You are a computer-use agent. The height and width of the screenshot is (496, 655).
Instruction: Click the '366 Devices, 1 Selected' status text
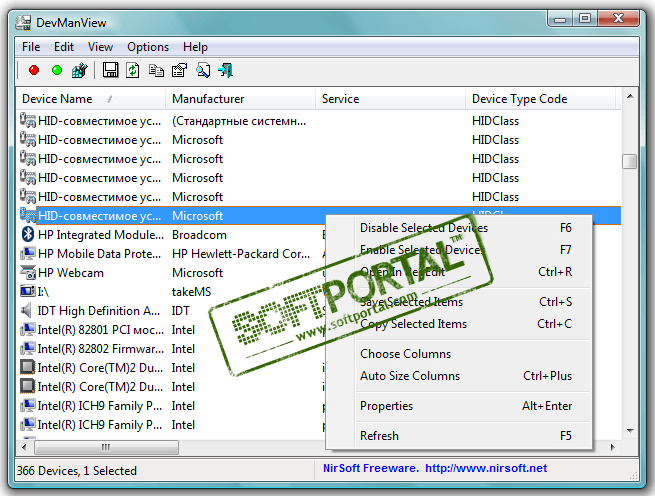pyautogui.click(x=77, y=471)
